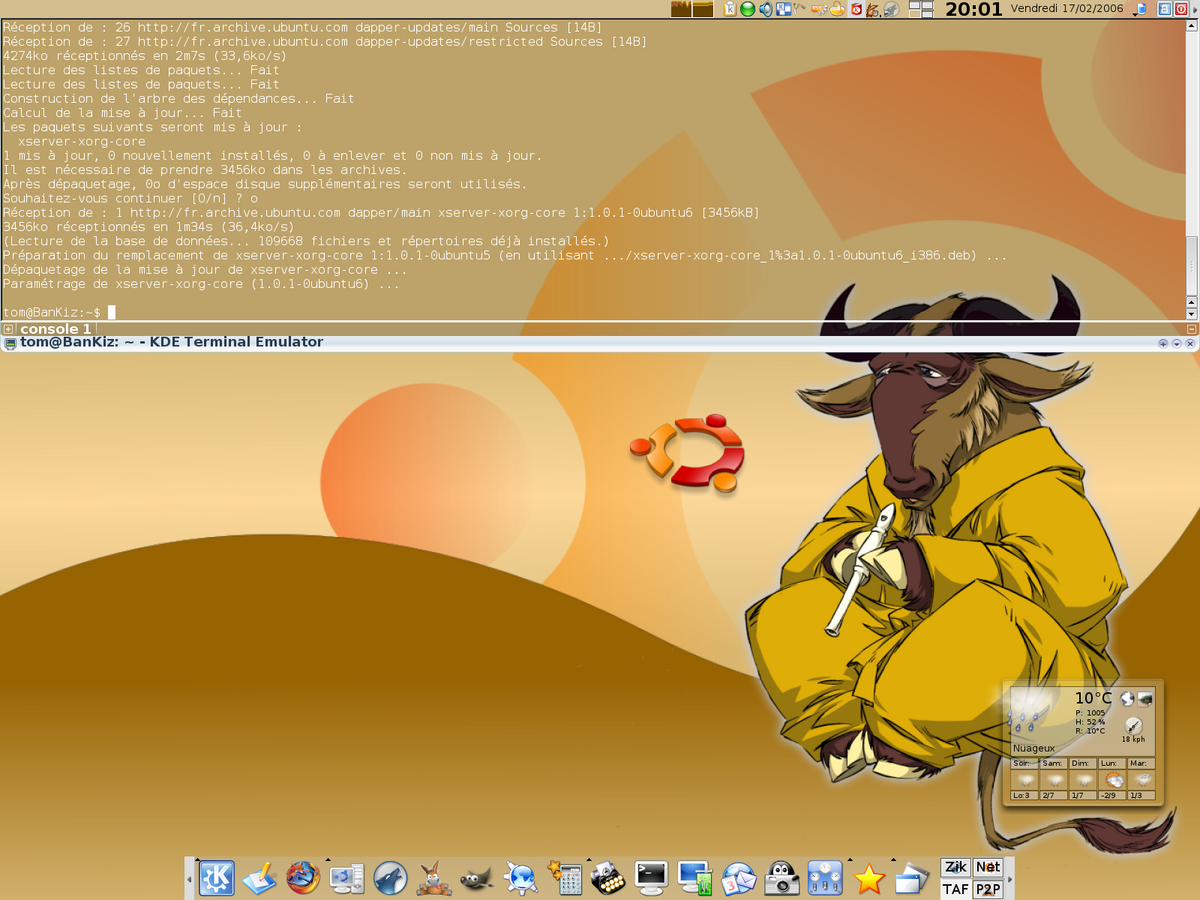
Task: Start aMule donkey icon in the panel
Action: [x=434, y=878]
